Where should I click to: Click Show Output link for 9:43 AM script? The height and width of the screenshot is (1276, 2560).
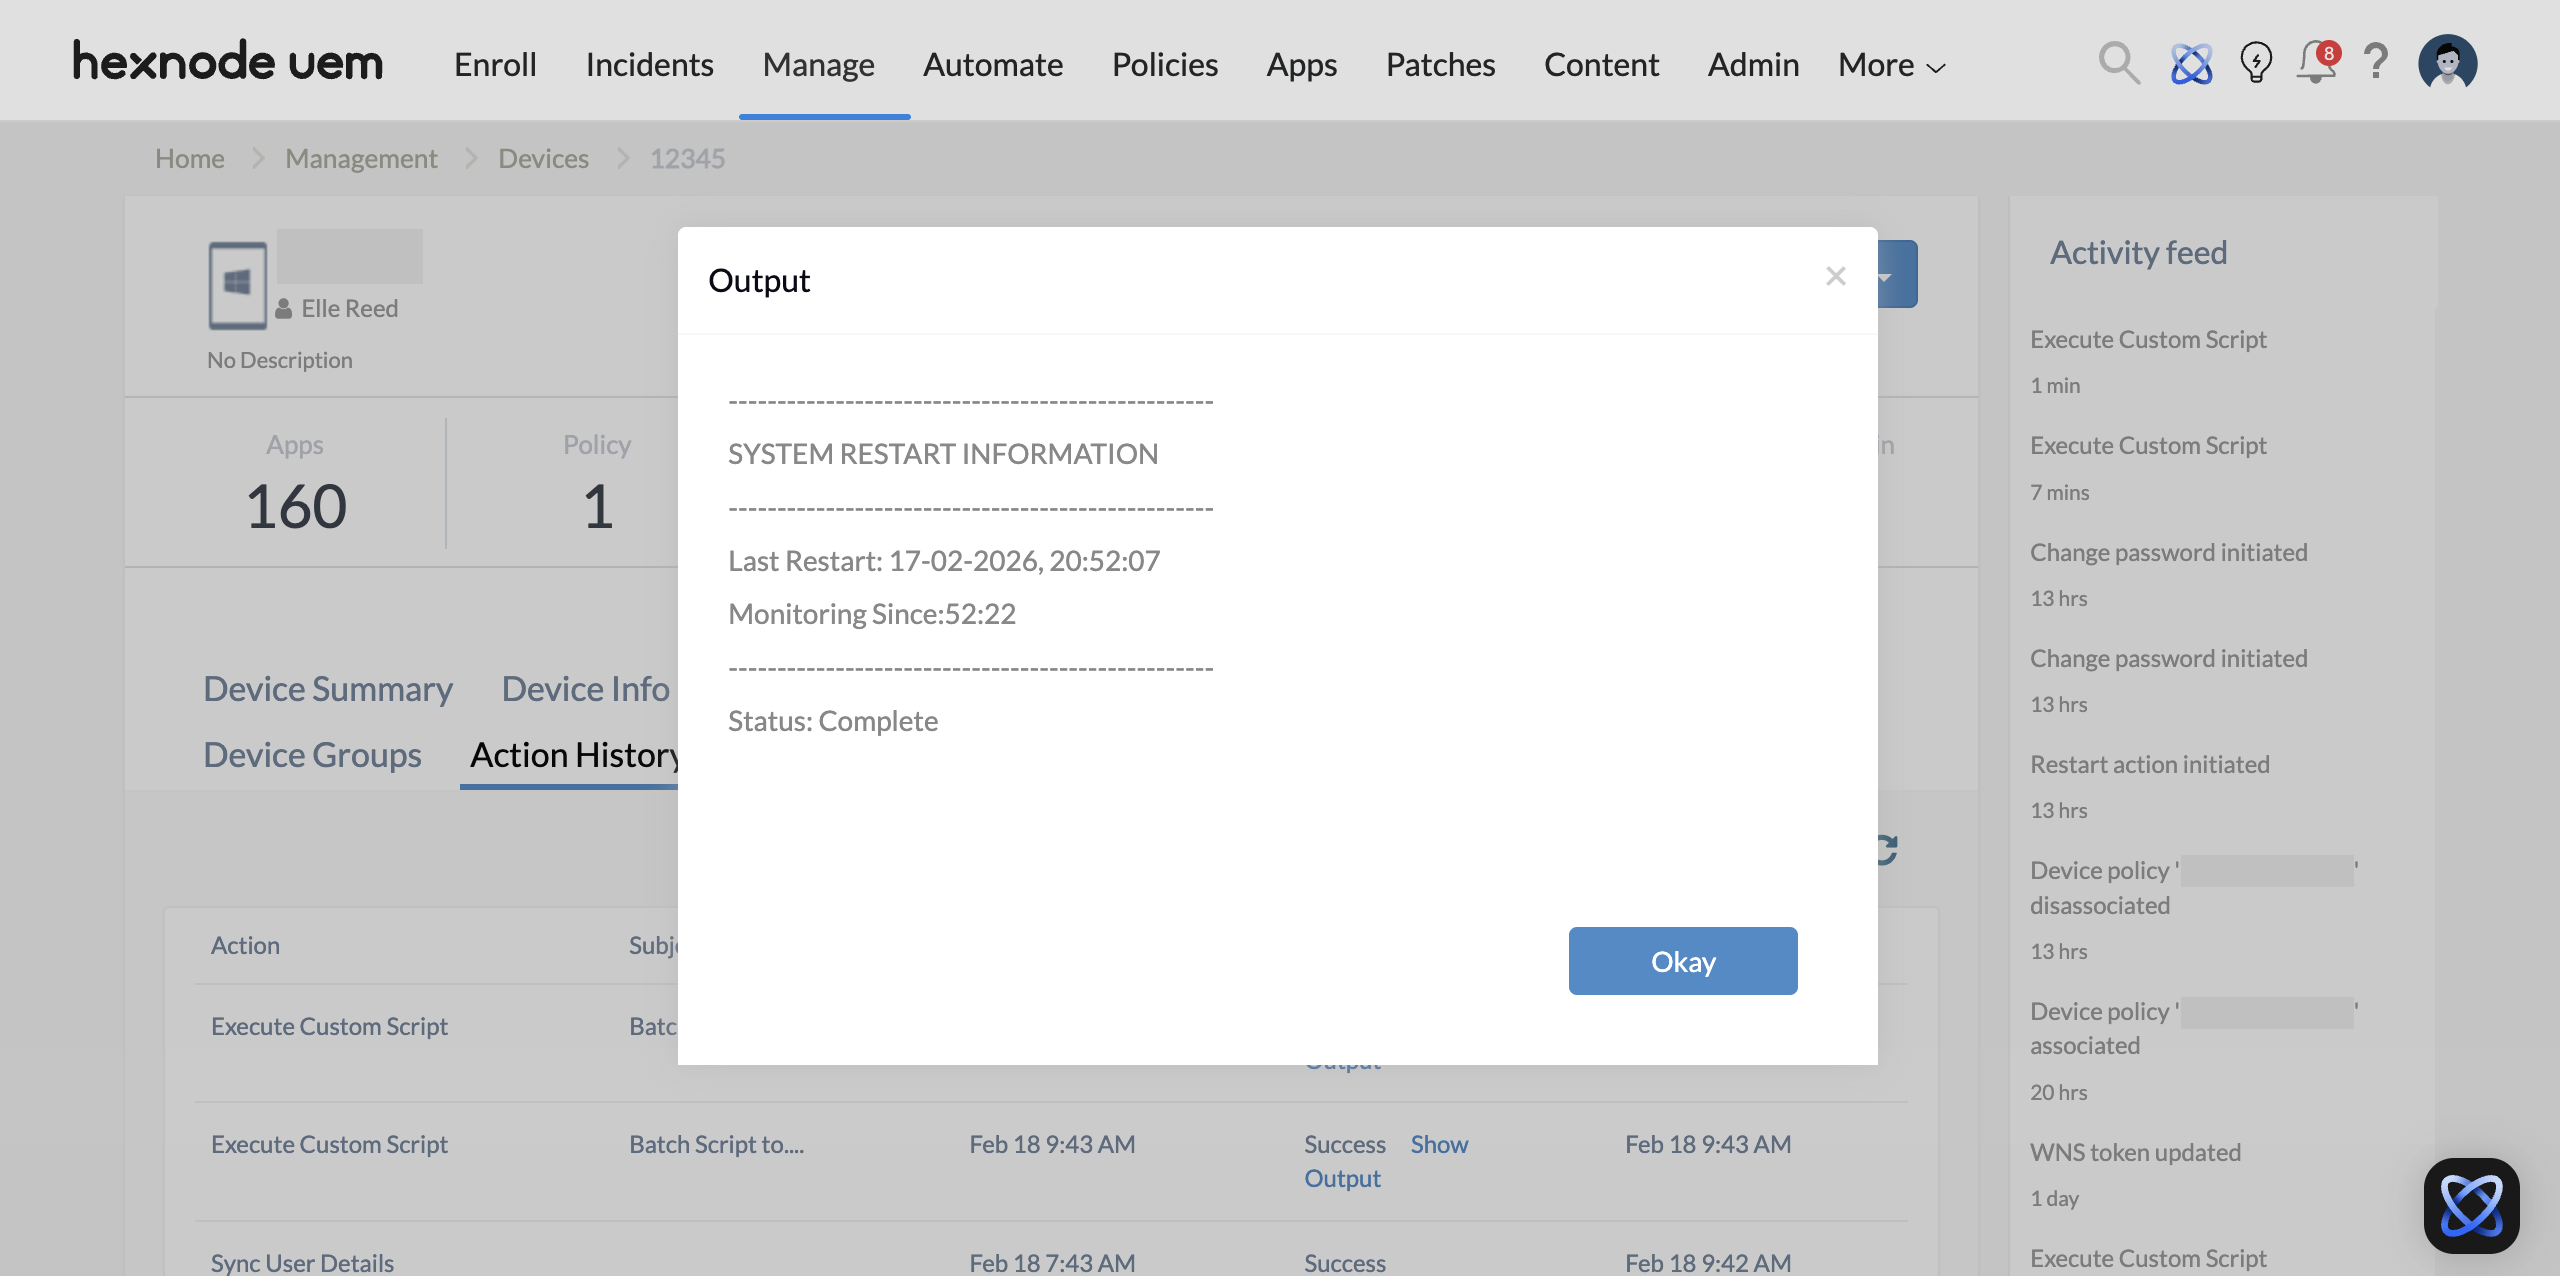click(x=1438, y=1145)
